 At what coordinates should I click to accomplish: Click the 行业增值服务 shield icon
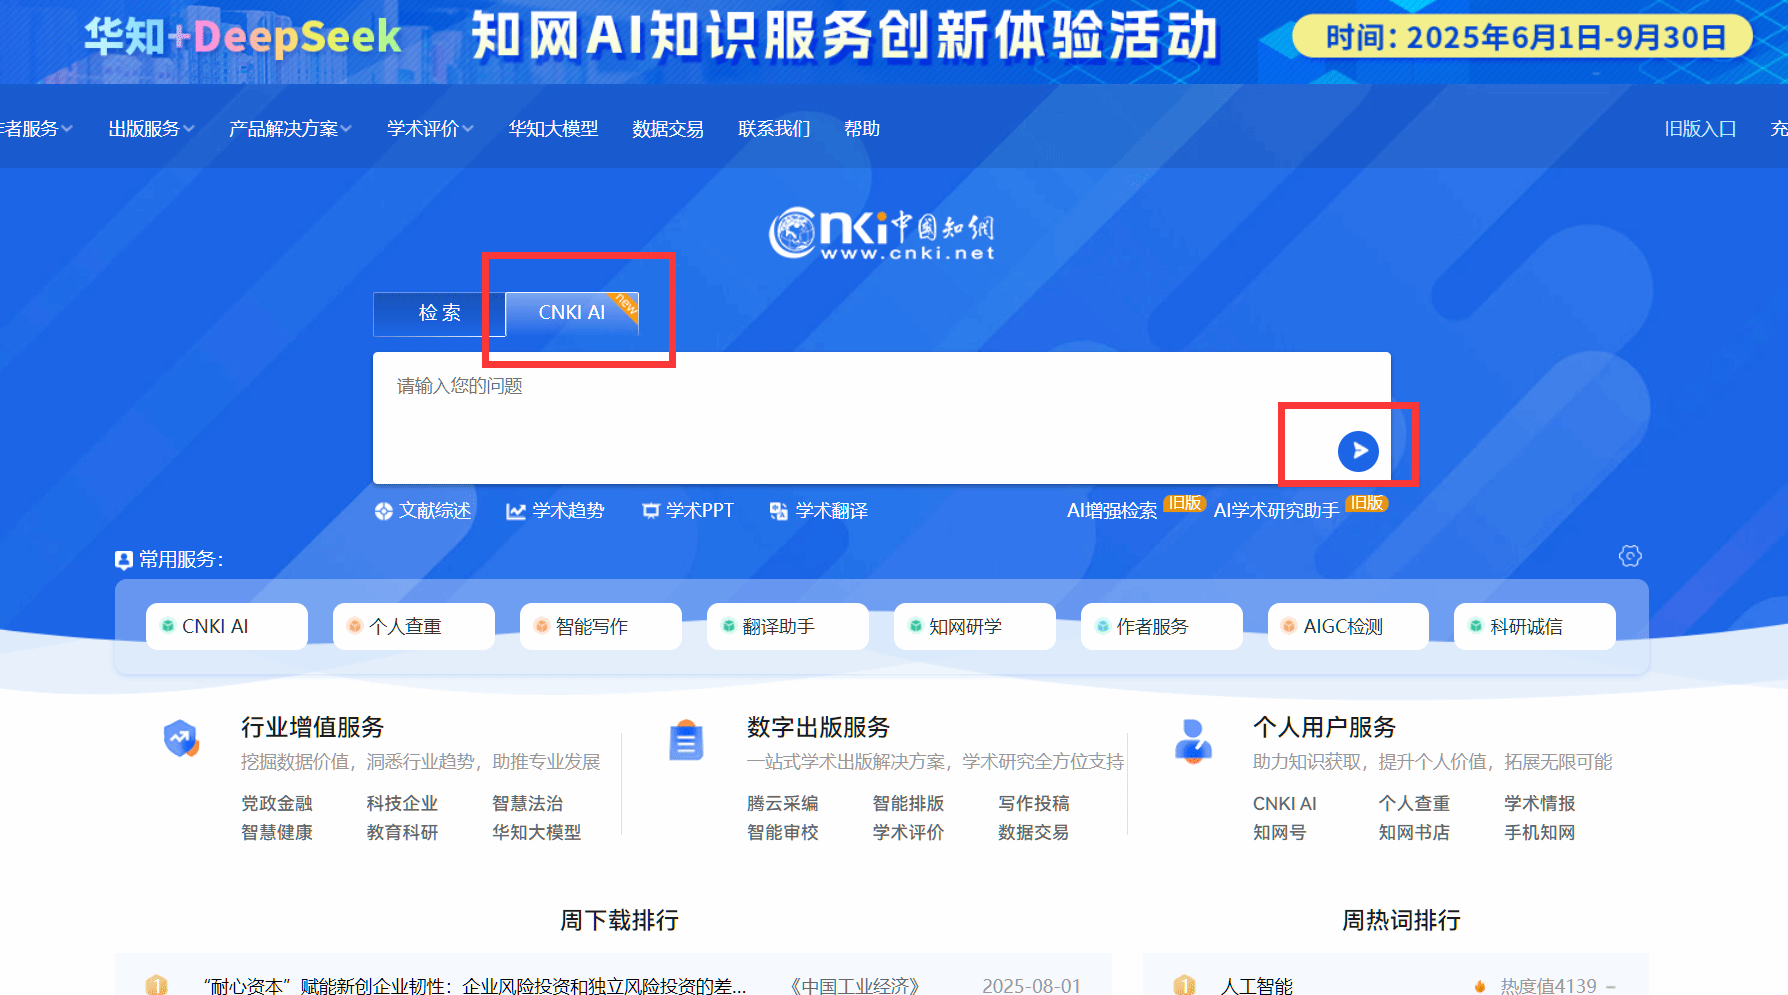point(181,739)
